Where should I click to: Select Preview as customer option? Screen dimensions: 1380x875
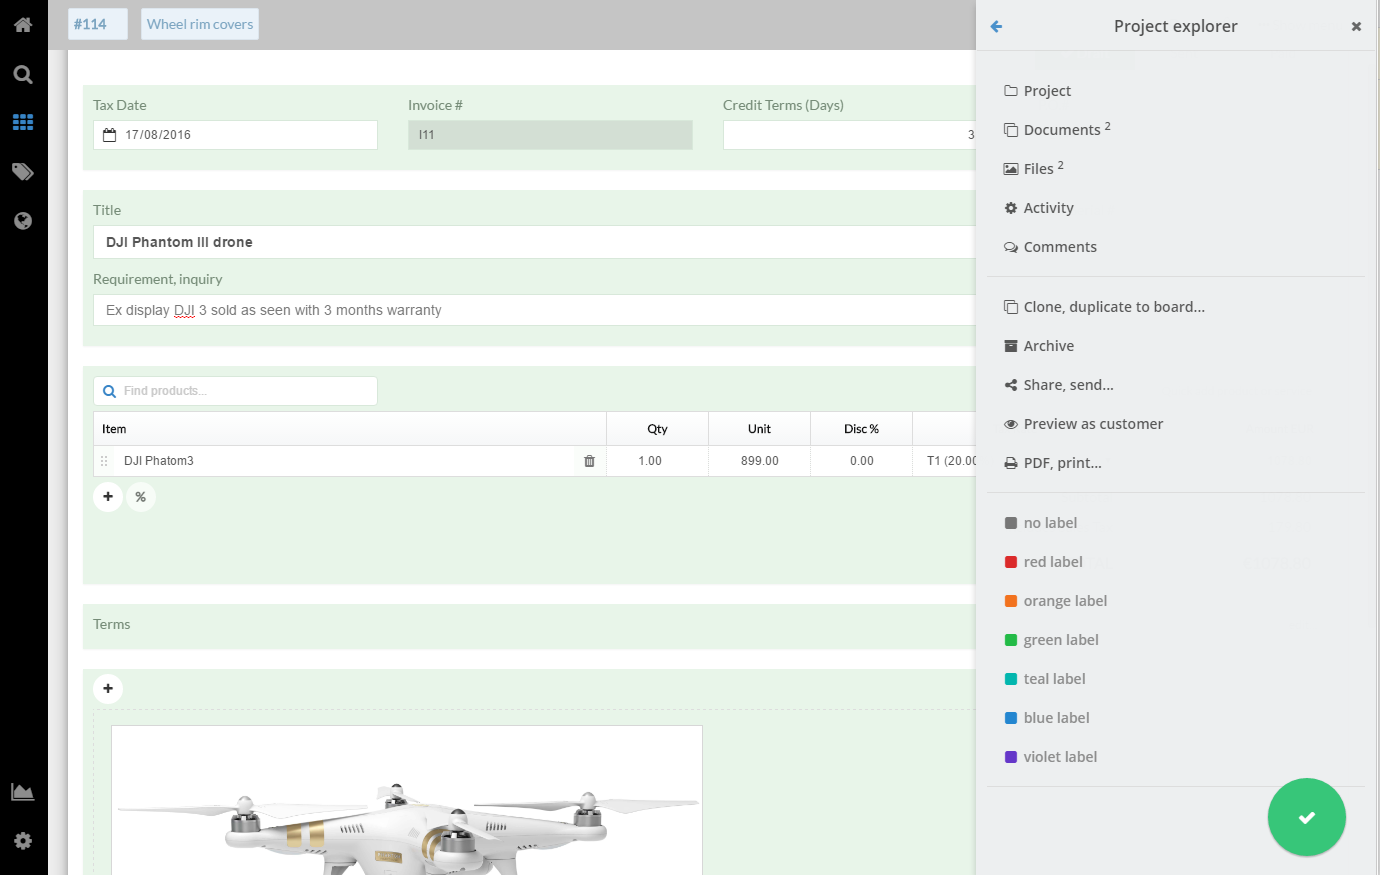click(1092, 424)
